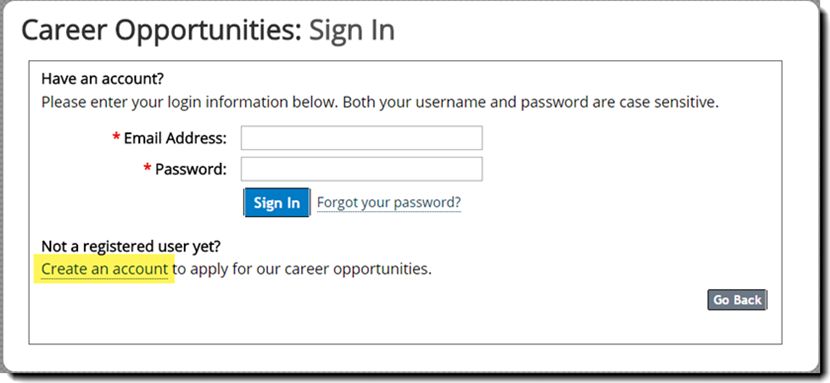This screenshot has width=830, height=383.
Task: Select the word password in Forgot link
Action: [425, 203]
